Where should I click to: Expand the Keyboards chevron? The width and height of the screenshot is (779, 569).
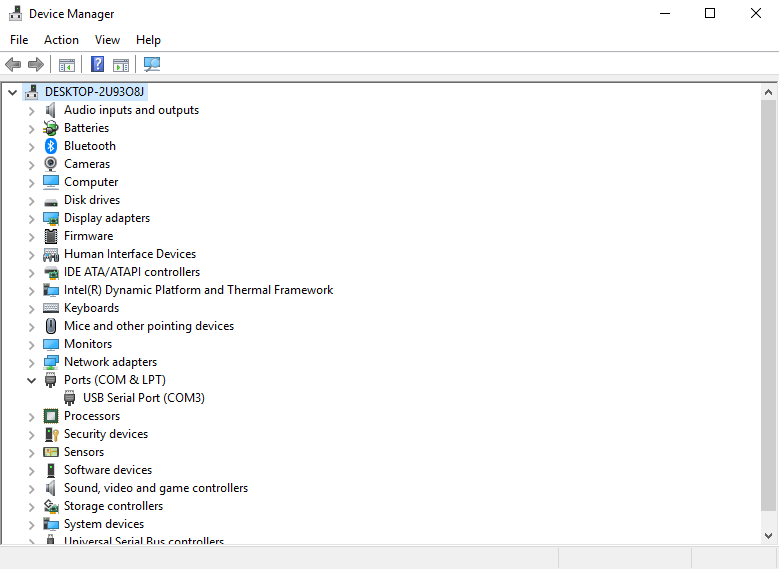click(31, 309)
